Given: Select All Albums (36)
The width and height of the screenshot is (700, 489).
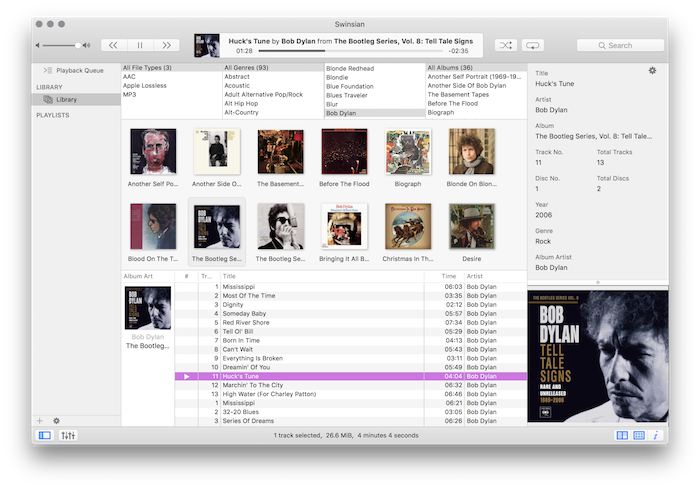Looking at the screenshot, I should click(x=476, y=68).
